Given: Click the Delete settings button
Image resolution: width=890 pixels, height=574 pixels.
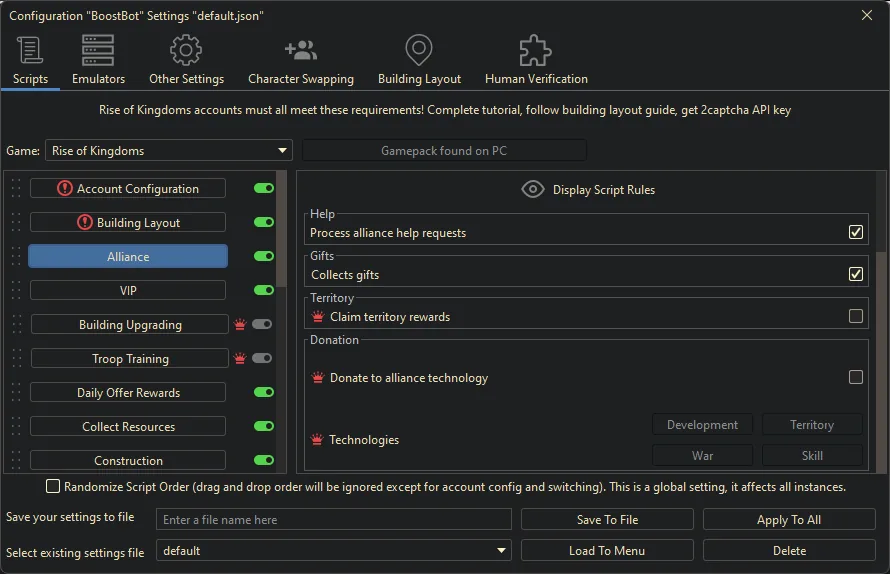Looking at the screenshot, I should (789, 550).
